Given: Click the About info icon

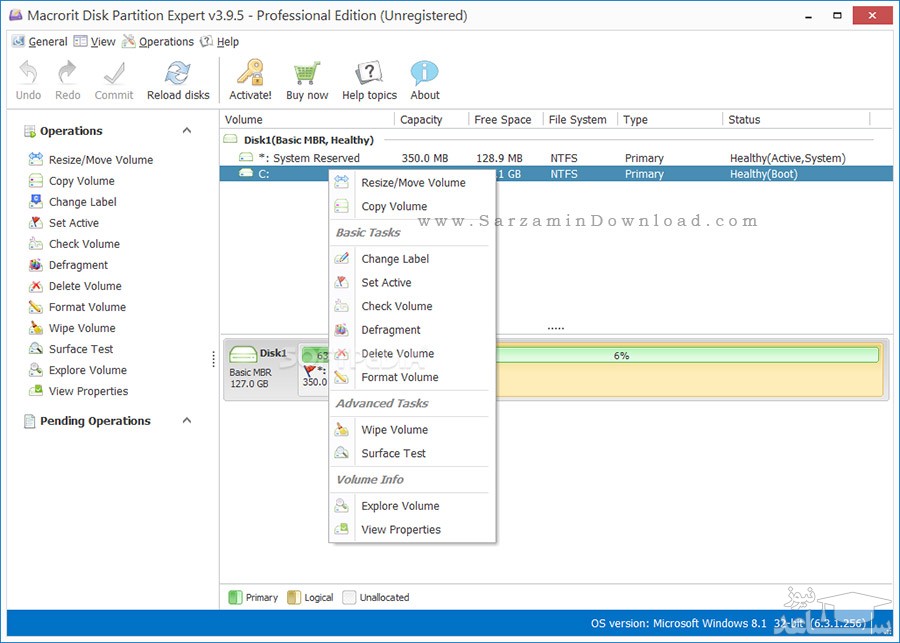Looking at the screenshot, I should click(x=424, y=75).
